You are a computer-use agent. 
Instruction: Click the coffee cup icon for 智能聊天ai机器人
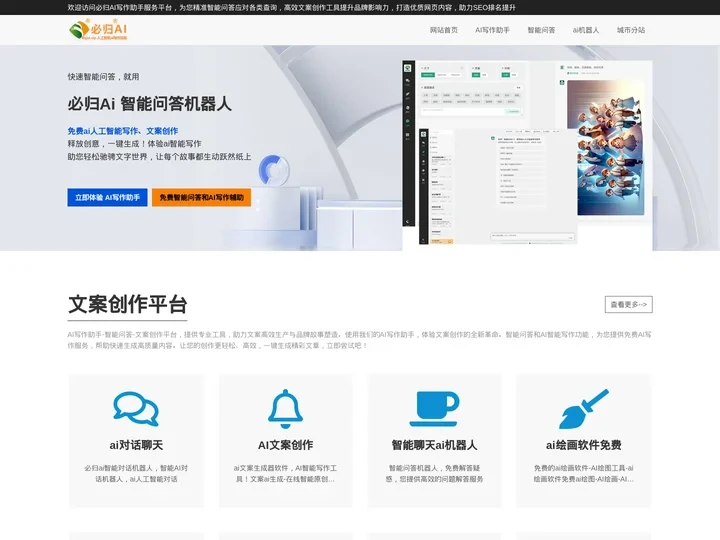click(x=434, y=409)
